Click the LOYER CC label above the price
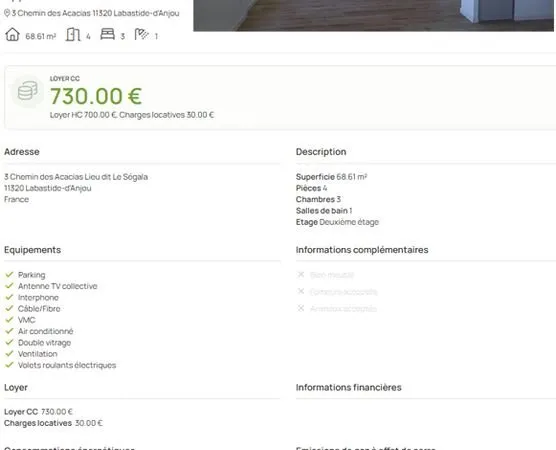The height and width of the screenshot is (450, 556). [65, 78]
